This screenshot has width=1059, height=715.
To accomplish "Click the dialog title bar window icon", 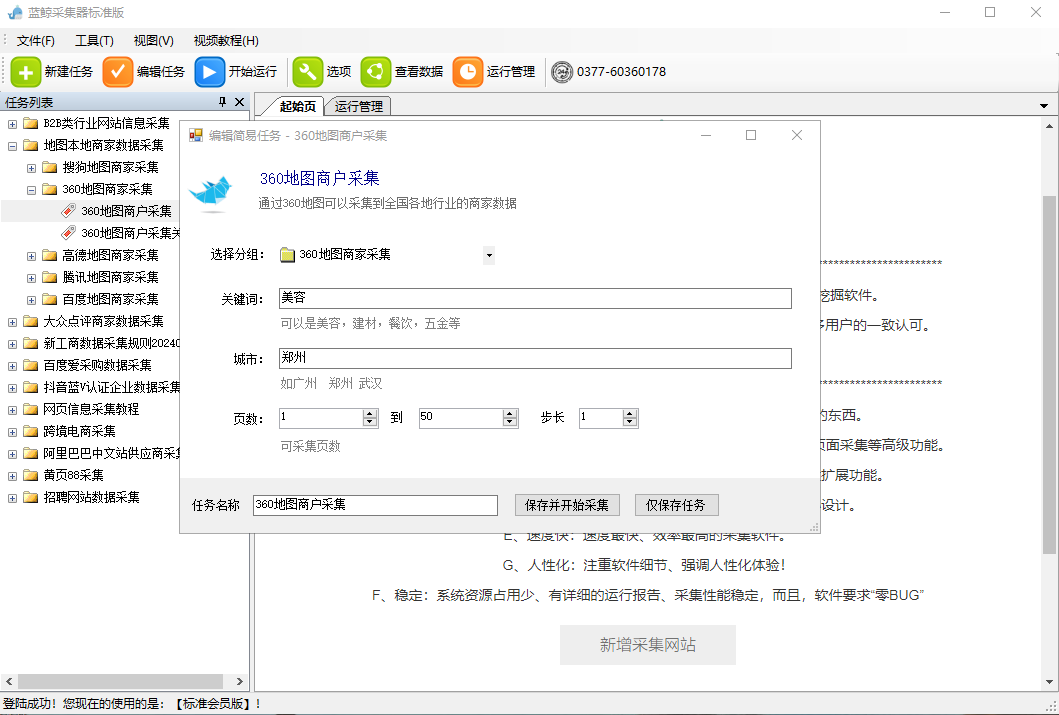I will (196, 136).
